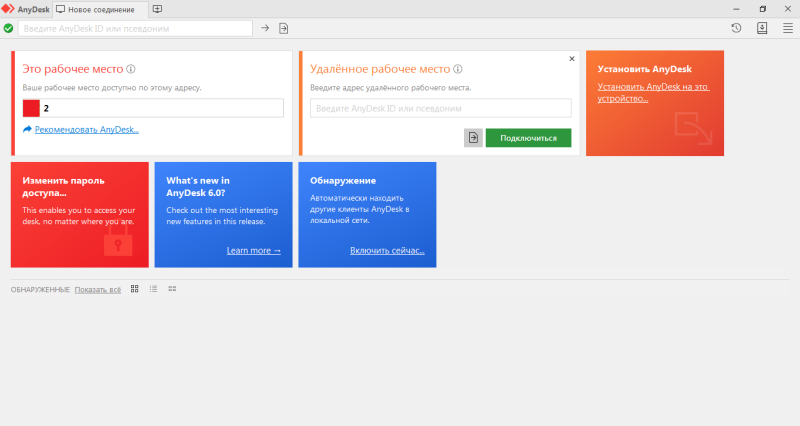Click the gray file transfer button near Подключиться
The height and width of the screenshot is (426, 800).
point(473,138)
